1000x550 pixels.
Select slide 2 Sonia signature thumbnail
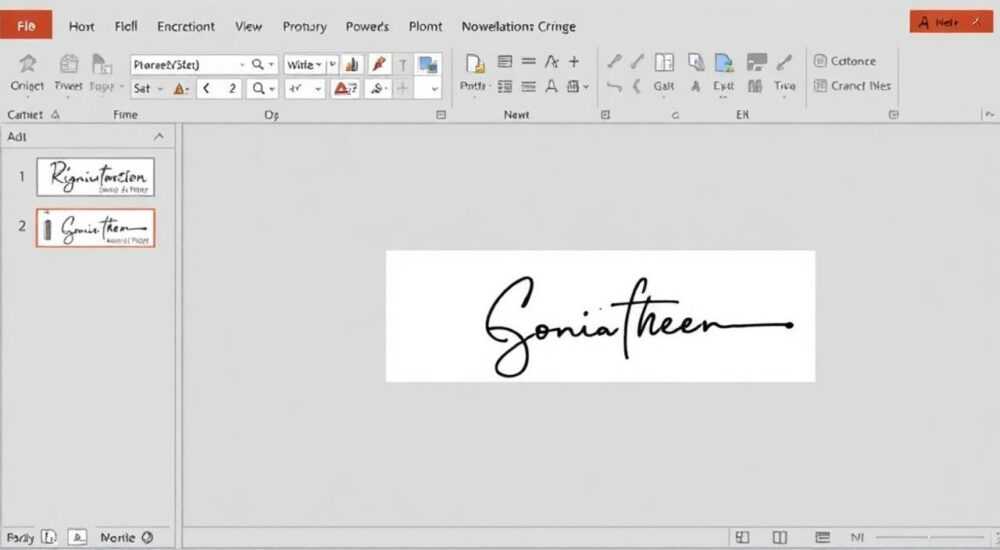coord(96,228)
